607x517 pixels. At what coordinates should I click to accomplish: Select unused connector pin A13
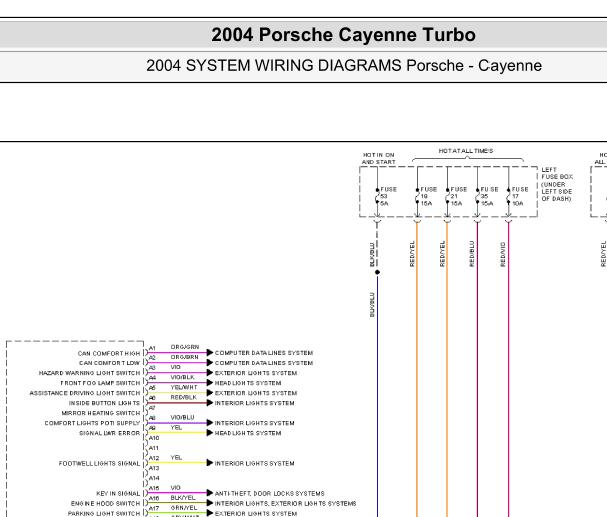click(x=154, y=468)
